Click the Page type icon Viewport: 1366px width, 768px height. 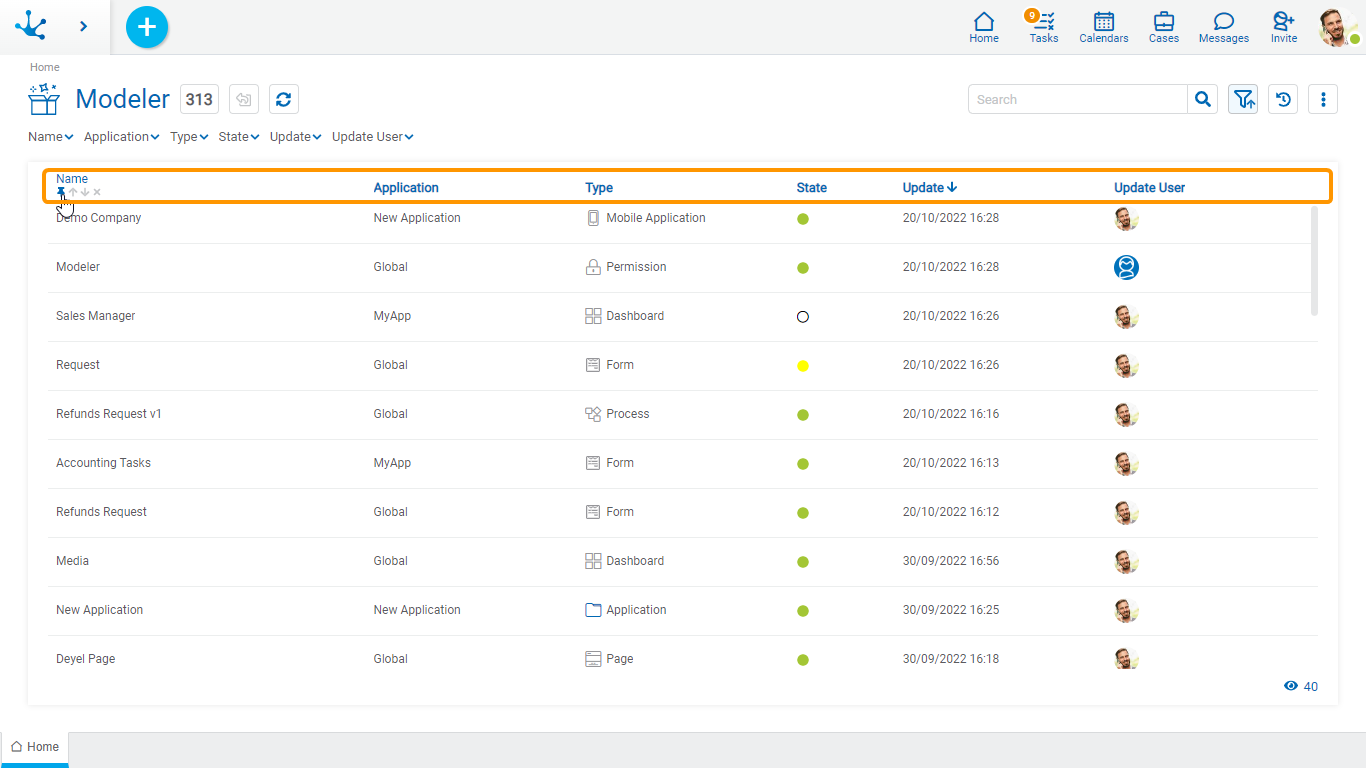[593, 659]
